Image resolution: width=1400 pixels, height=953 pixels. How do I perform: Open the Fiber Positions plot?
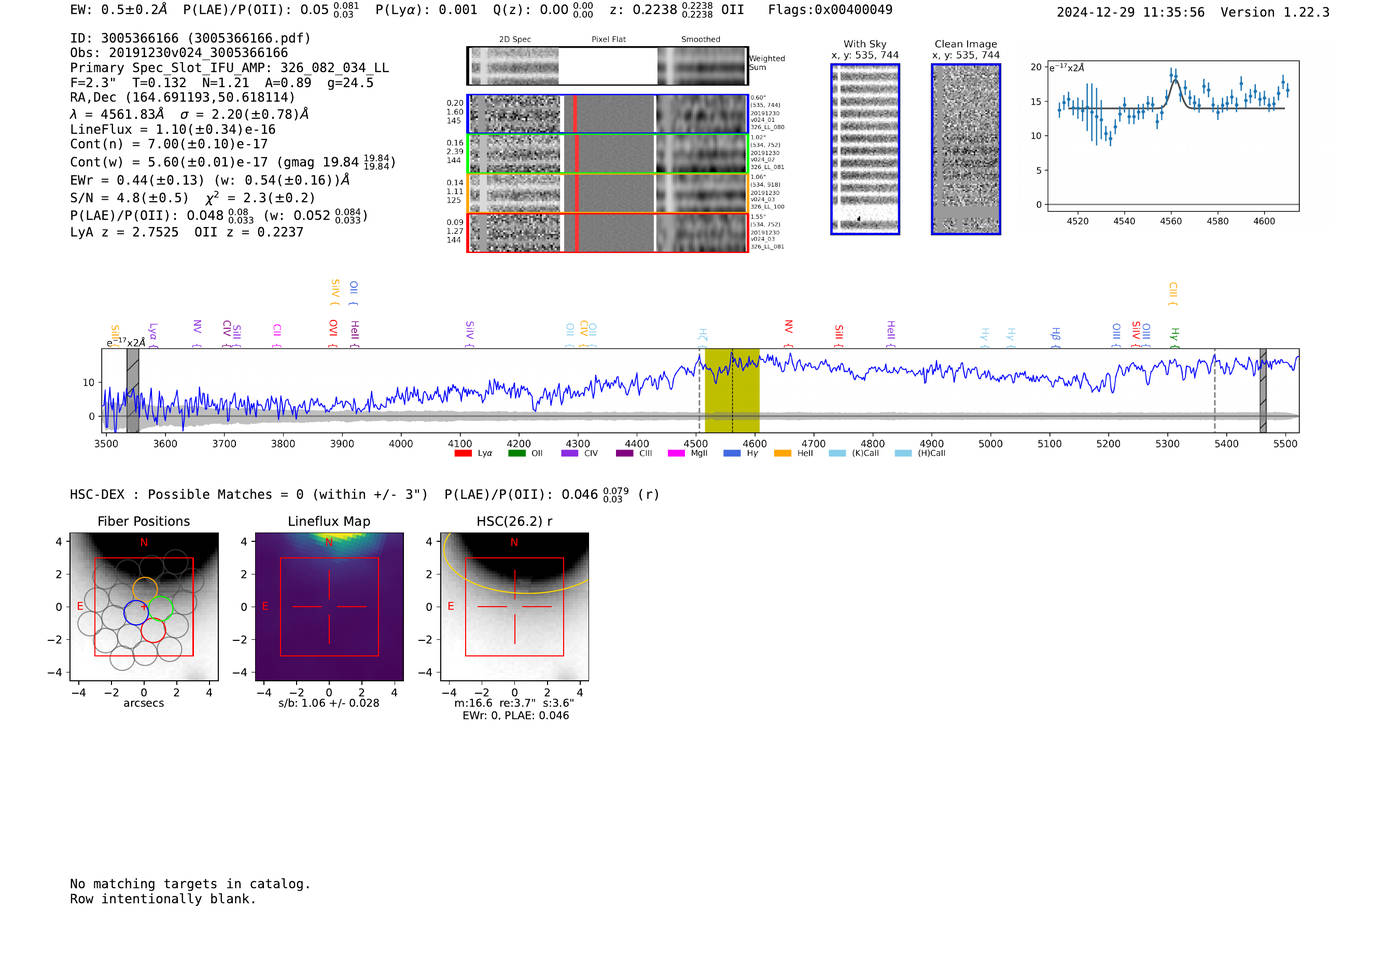click(x=144, y=607)
